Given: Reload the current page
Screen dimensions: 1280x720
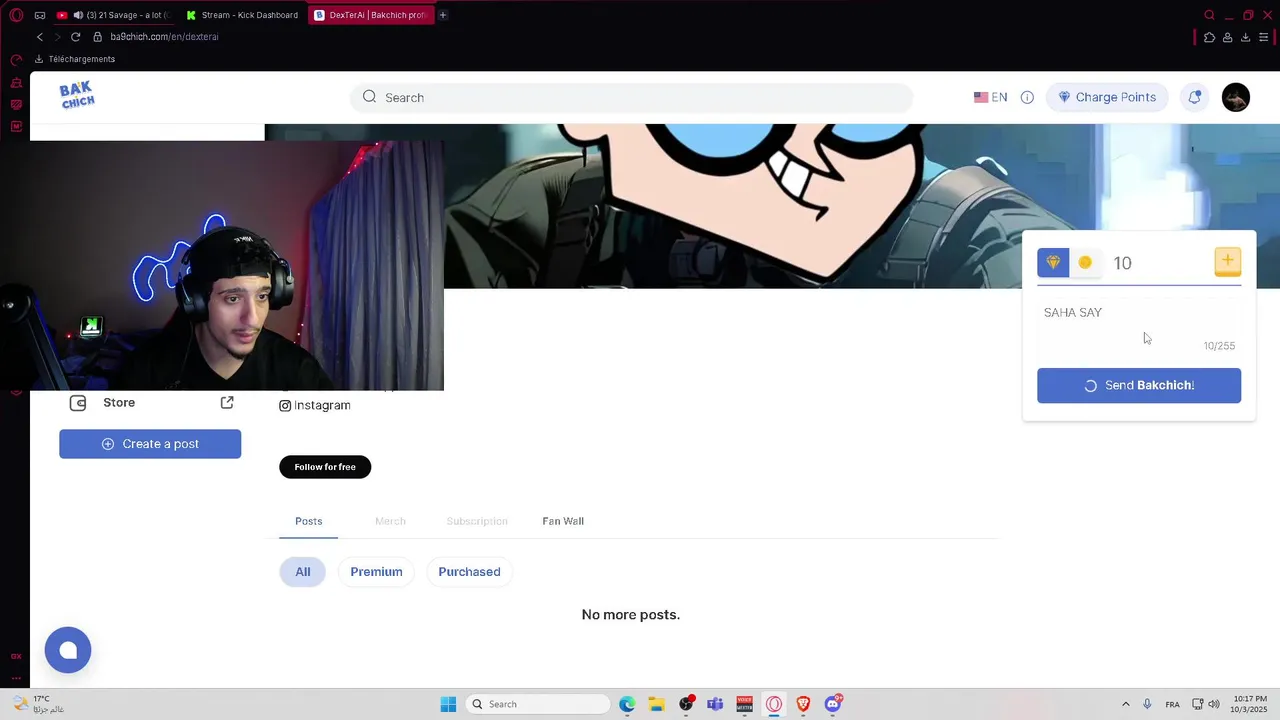Looking at the screenshot, I should (x=75, y=37).
